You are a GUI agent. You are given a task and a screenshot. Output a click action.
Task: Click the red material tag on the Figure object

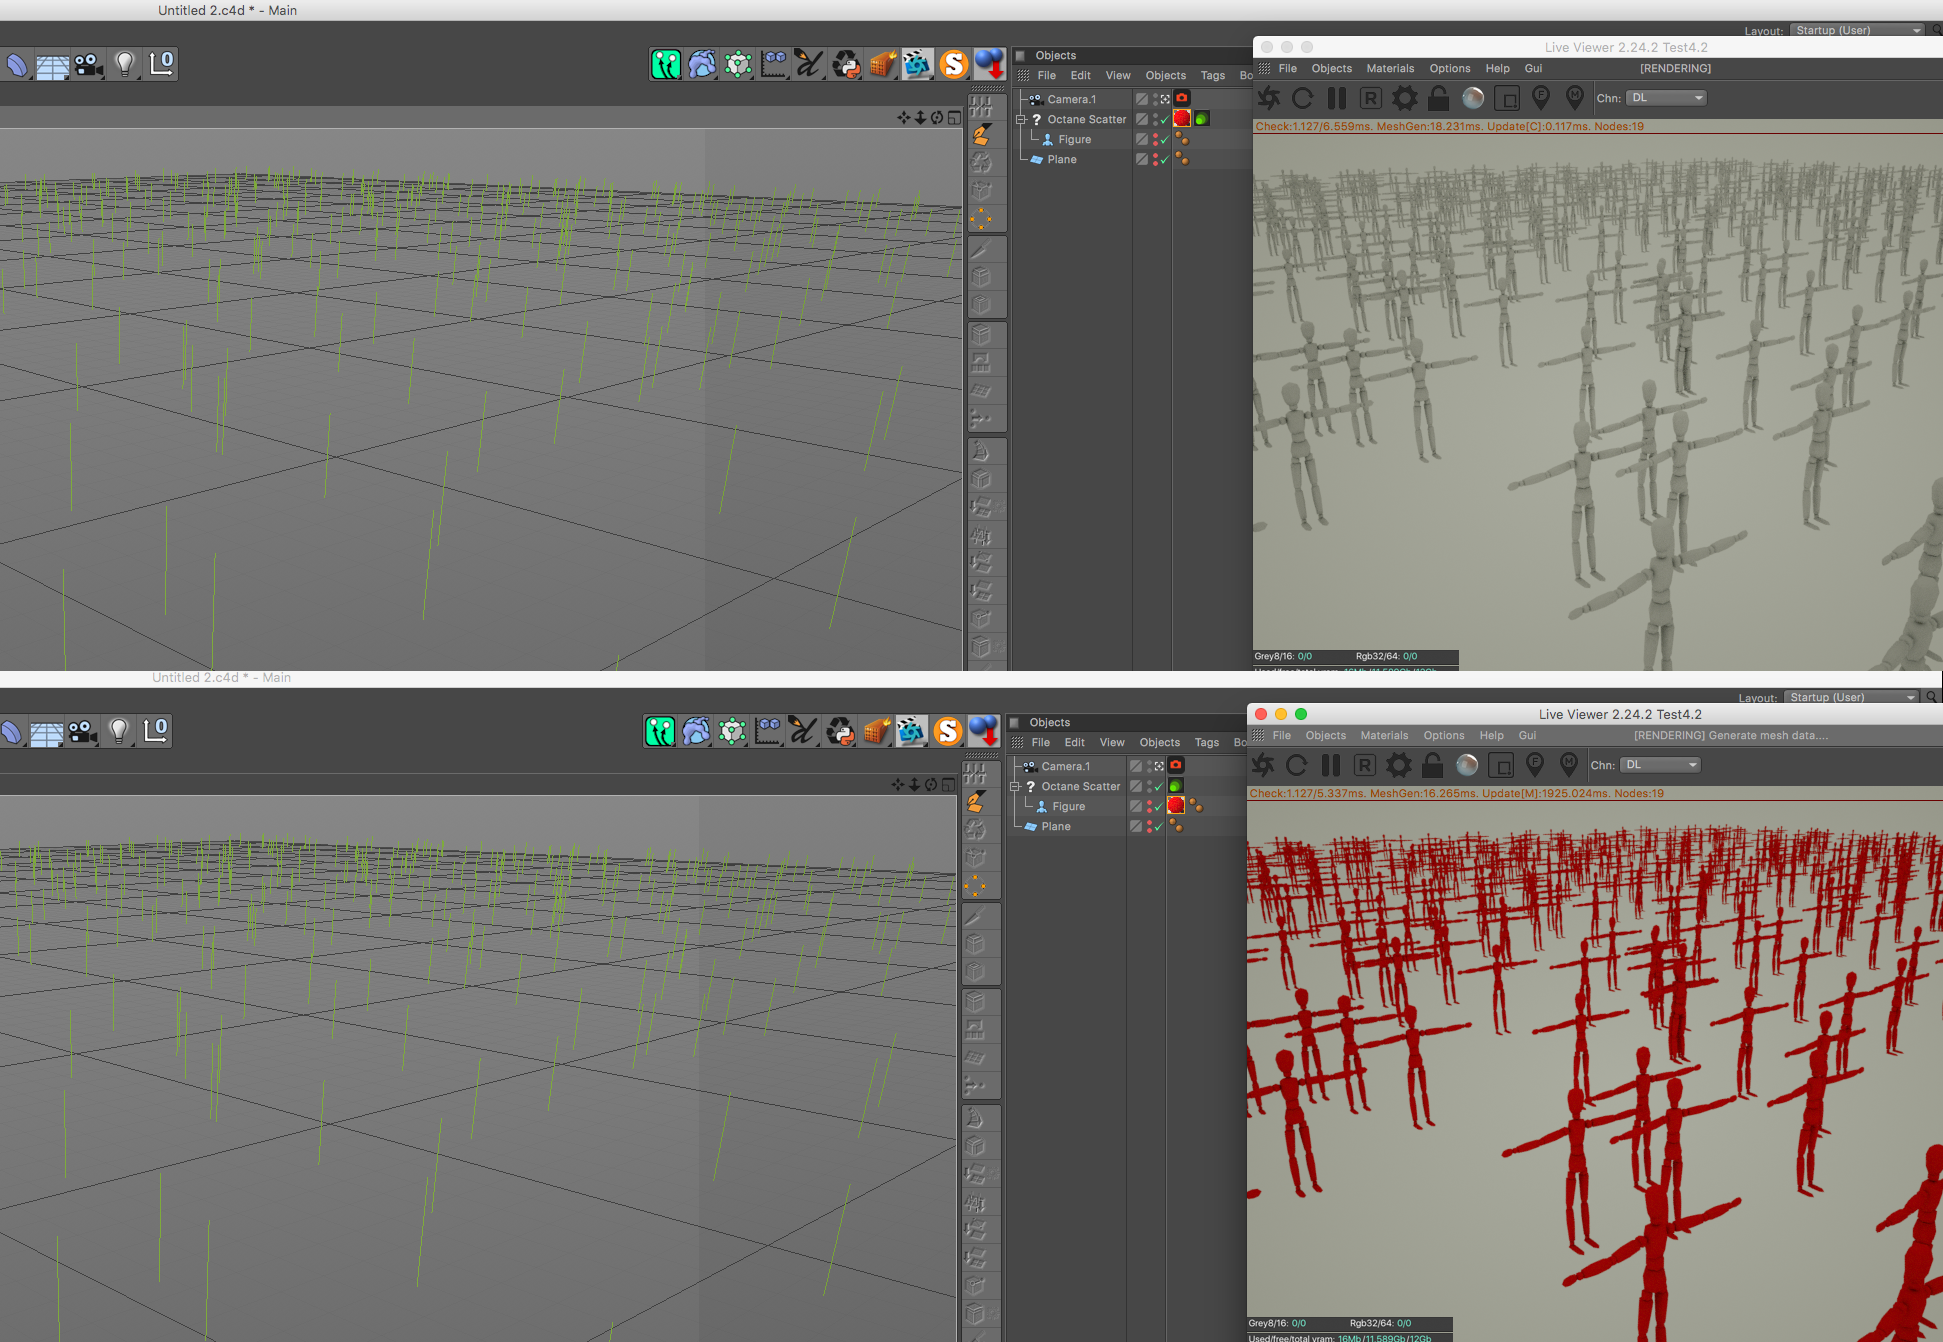tap(1176, 806)
